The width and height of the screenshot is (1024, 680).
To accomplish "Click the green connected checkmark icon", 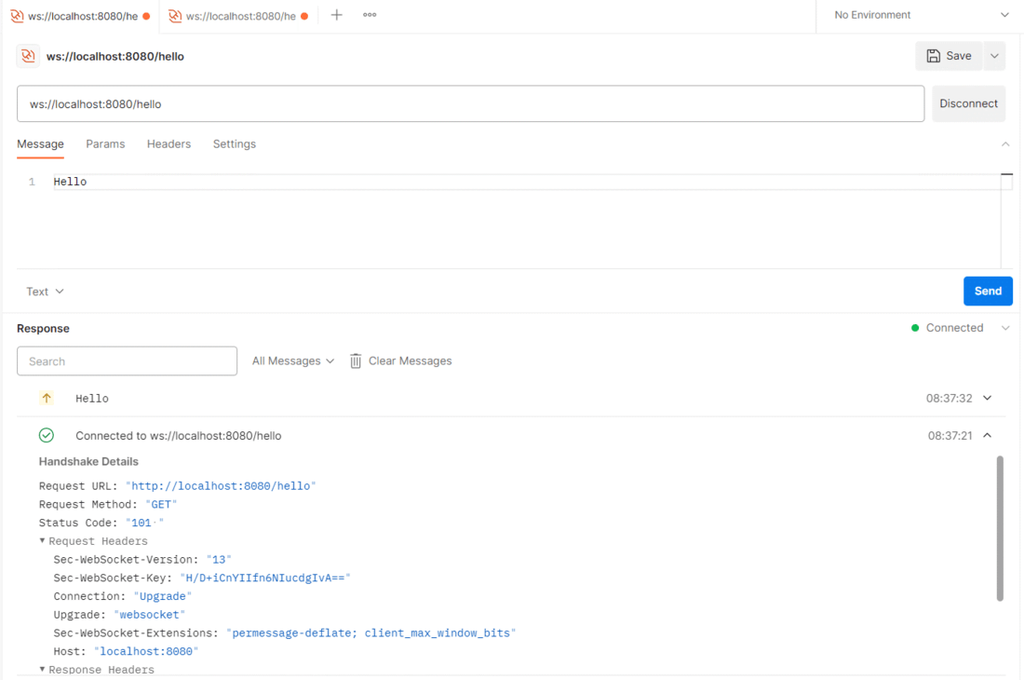I will pos(46,435).
